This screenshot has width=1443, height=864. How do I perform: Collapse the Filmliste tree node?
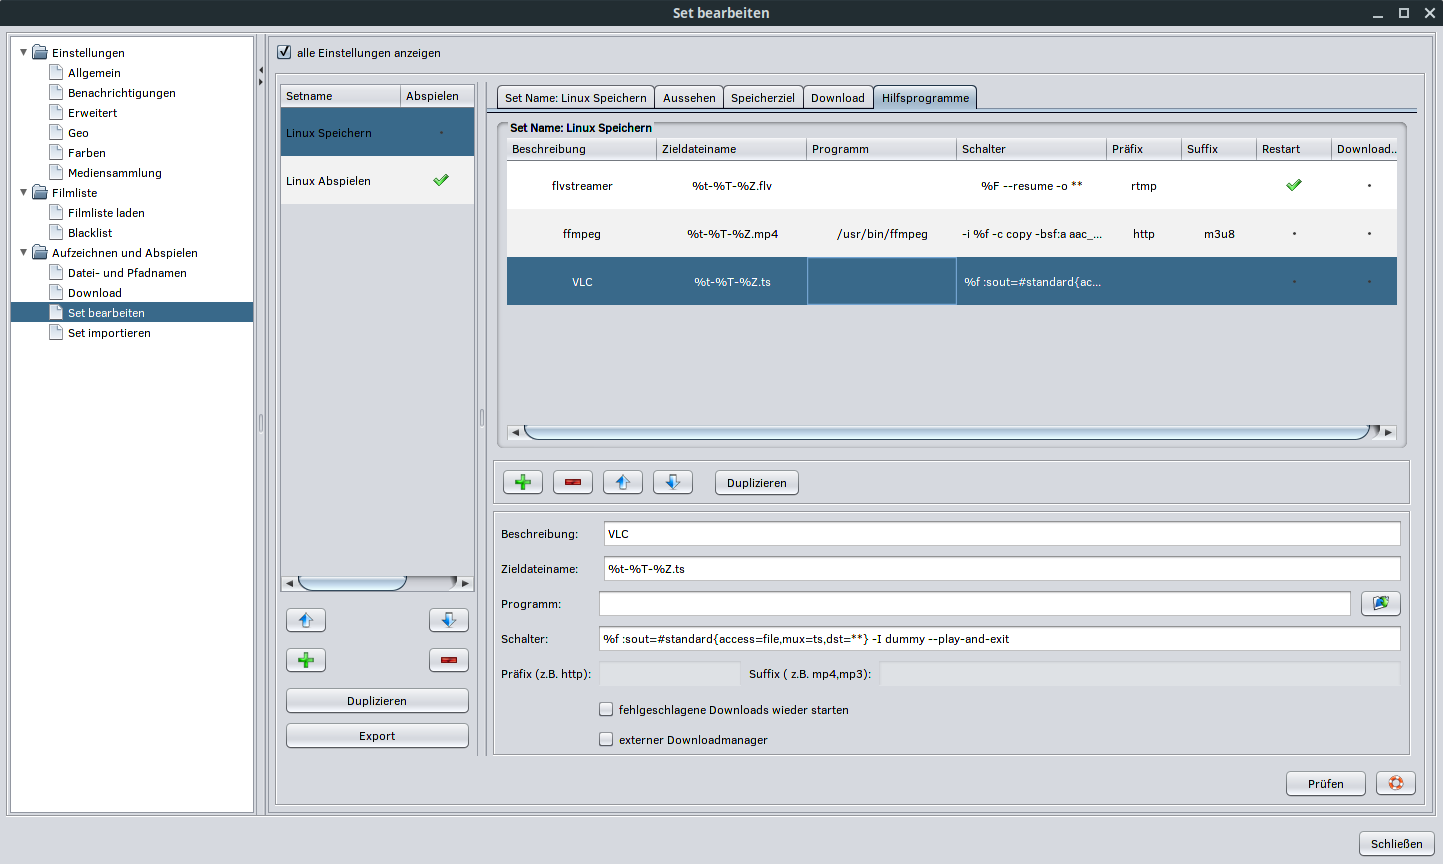coord(24,192)
